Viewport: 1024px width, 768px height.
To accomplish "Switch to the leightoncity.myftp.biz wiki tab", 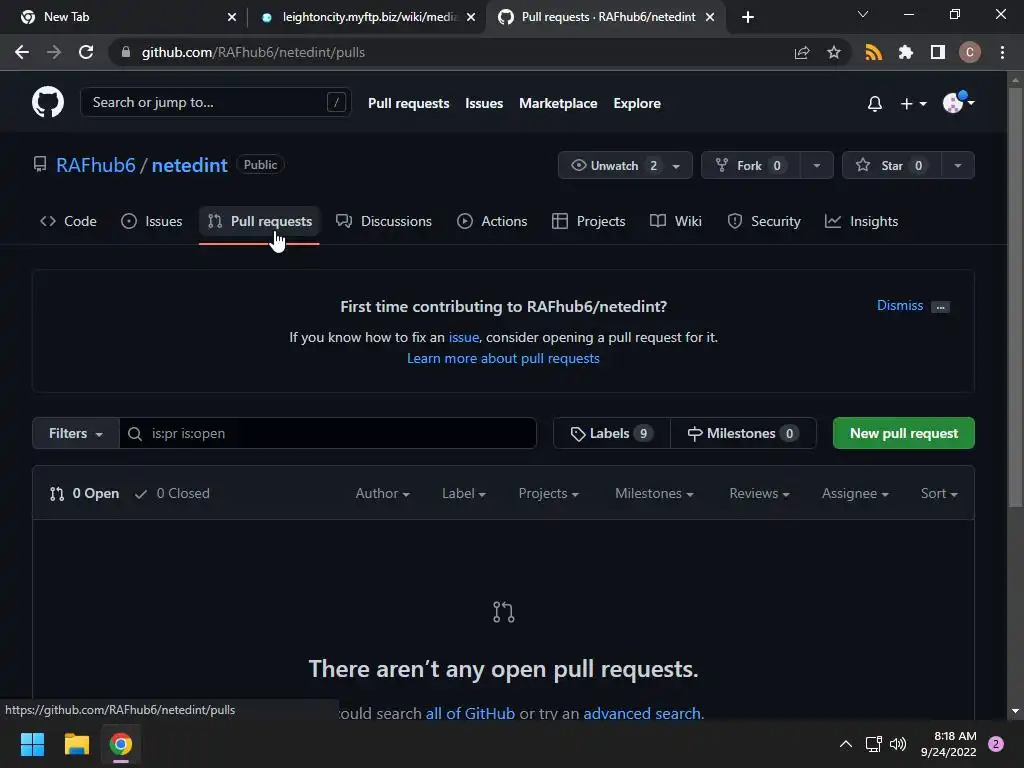I will [x=368, y=17].
